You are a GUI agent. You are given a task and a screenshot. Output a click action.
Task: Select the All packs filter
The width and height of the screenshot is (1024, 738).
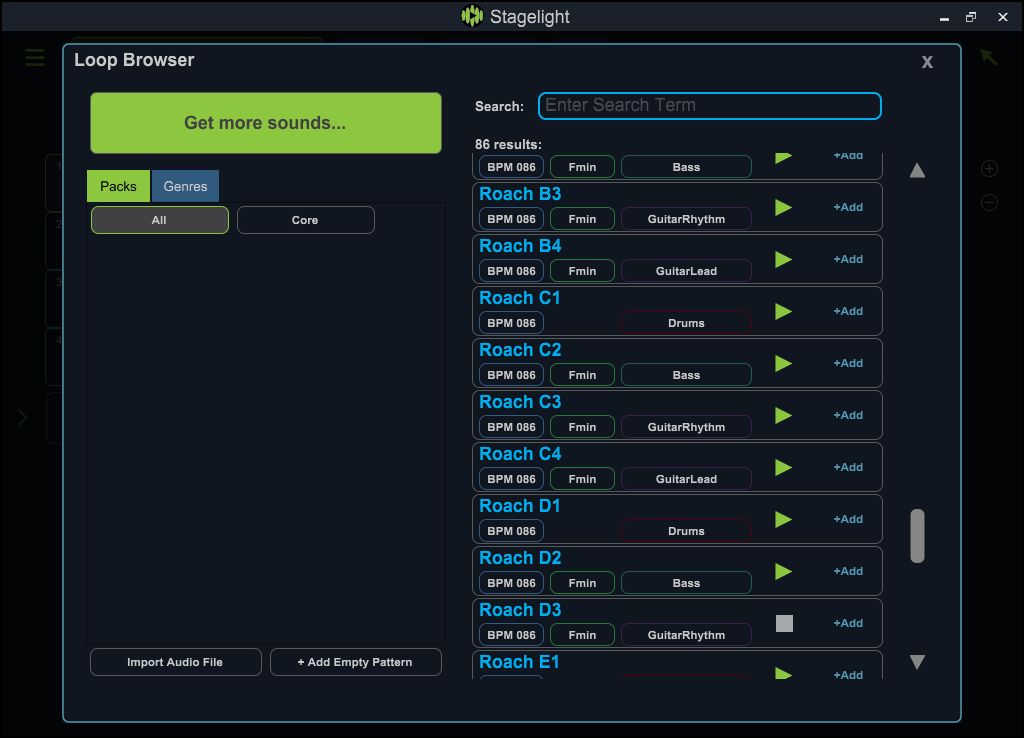tap(159, 218)
